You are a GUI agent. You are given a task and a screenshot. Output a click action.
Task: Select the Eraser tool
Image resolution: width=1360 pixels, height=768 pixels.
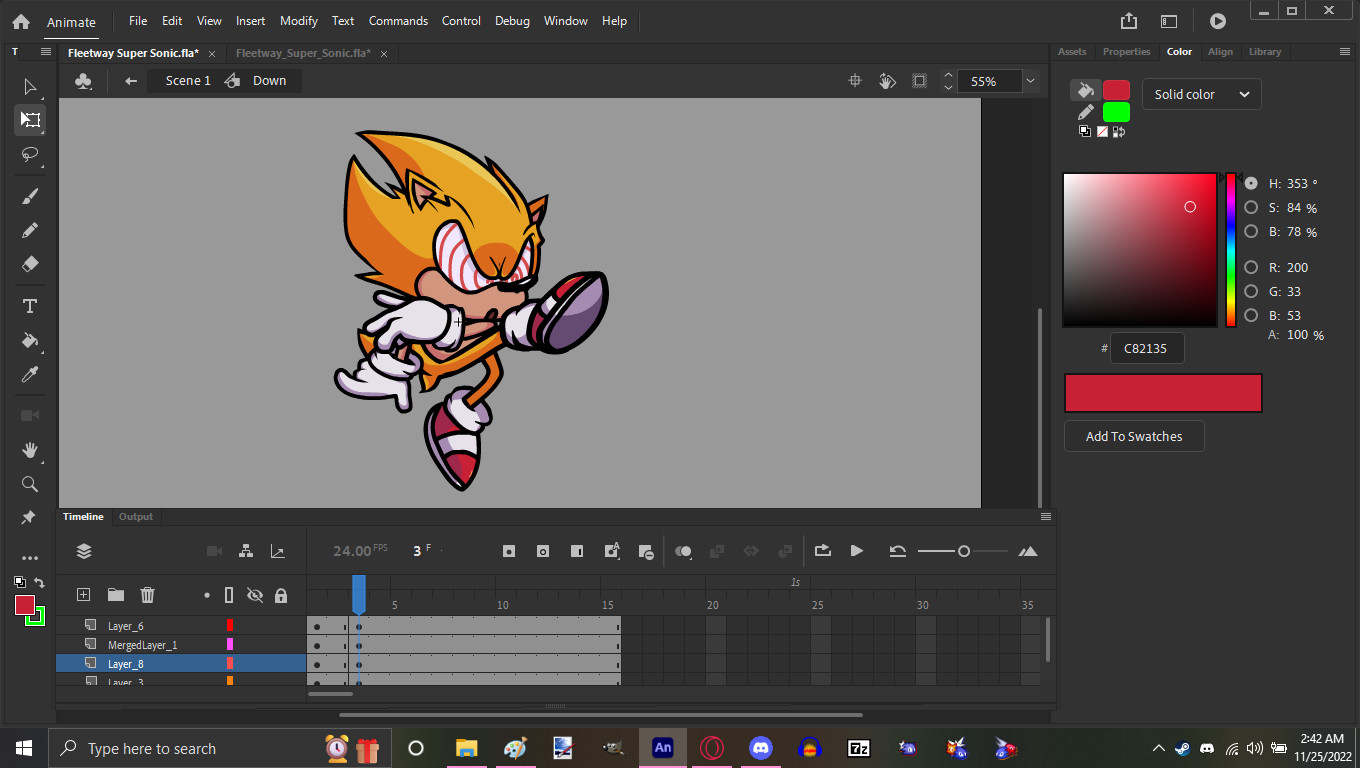(x=30, y=264)
